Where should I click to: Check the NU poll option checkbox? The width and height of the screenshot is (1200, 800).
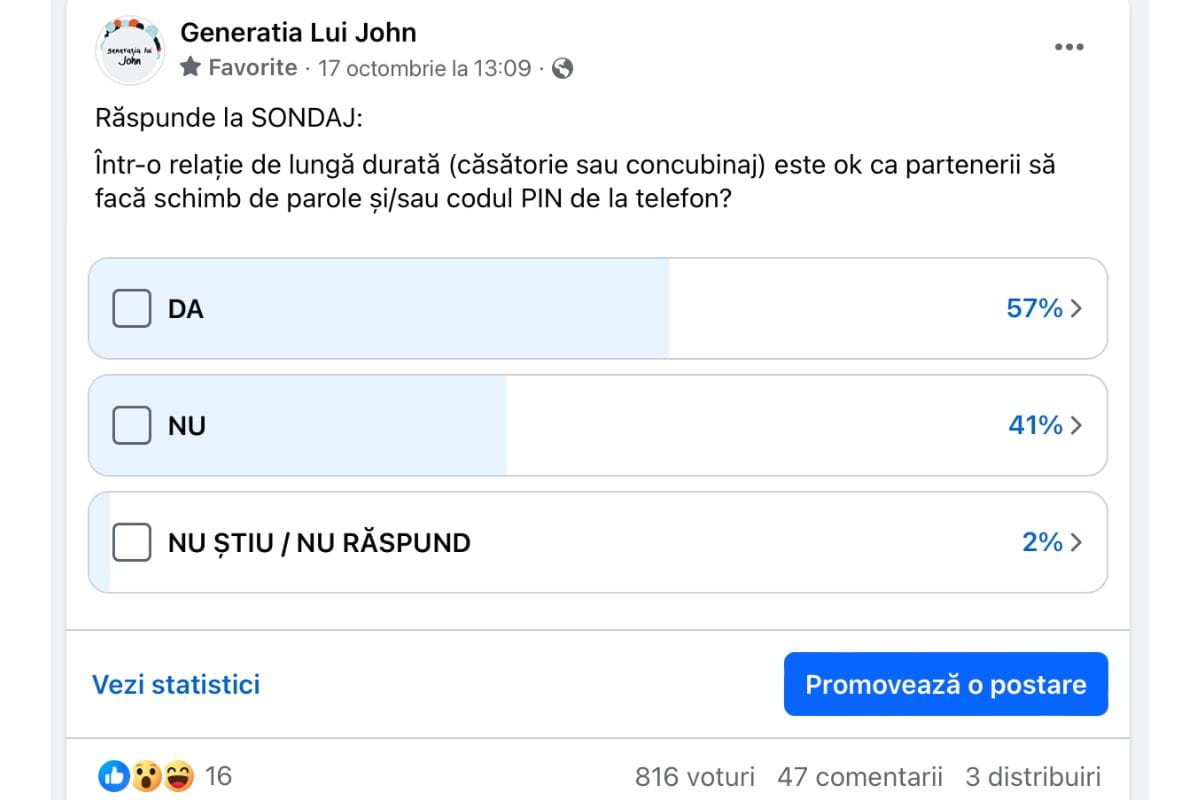[x=131, y=425]
